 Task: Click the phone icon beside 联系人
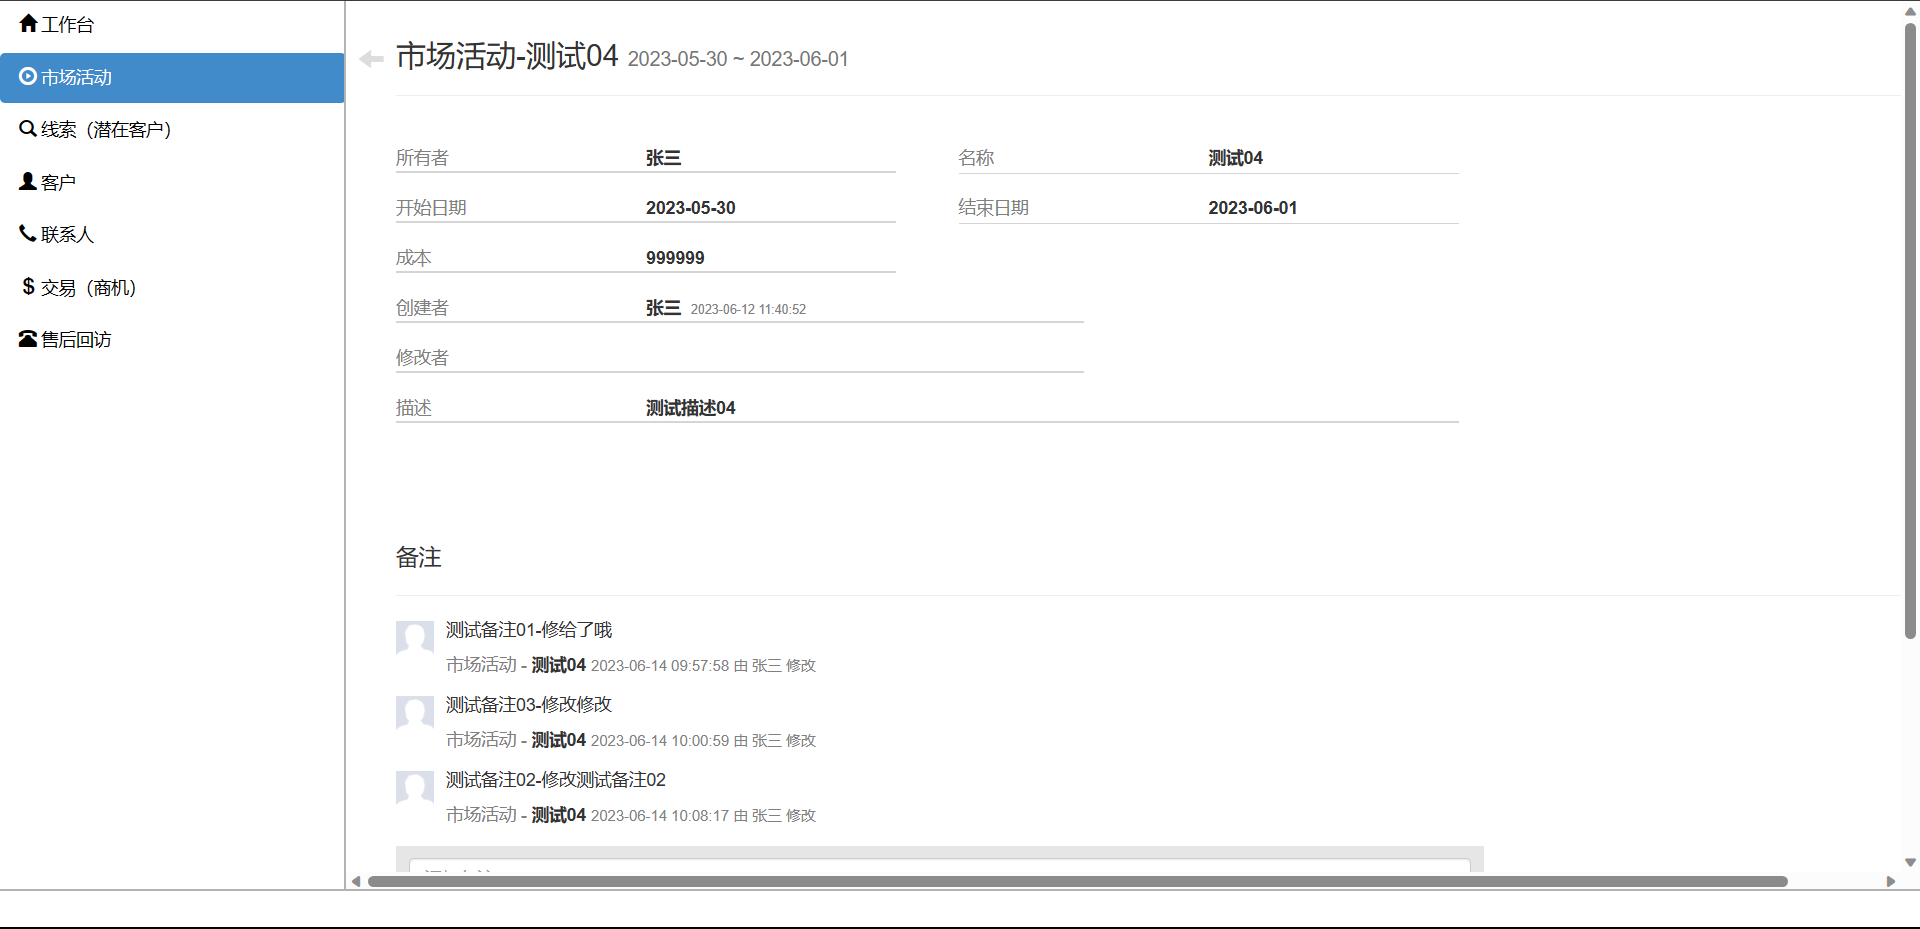tap(28, 233)
